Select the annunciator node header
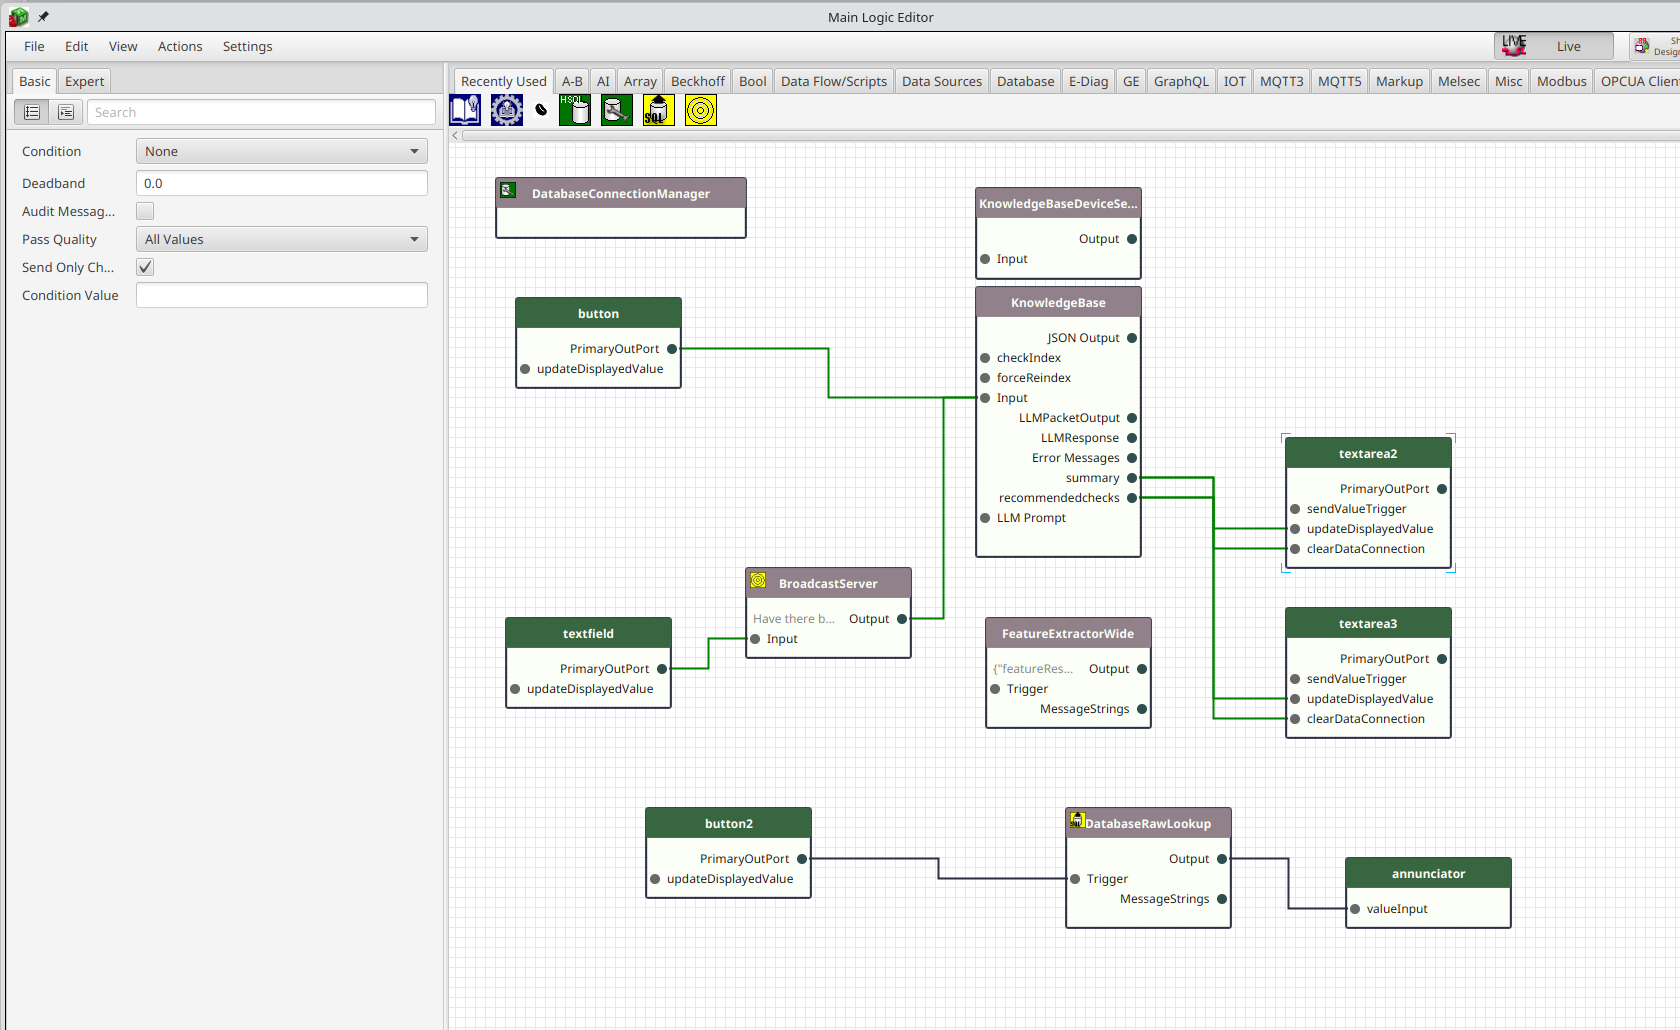The width and height of the screenshot is (1680, 1030). [x=1428, y=873]
